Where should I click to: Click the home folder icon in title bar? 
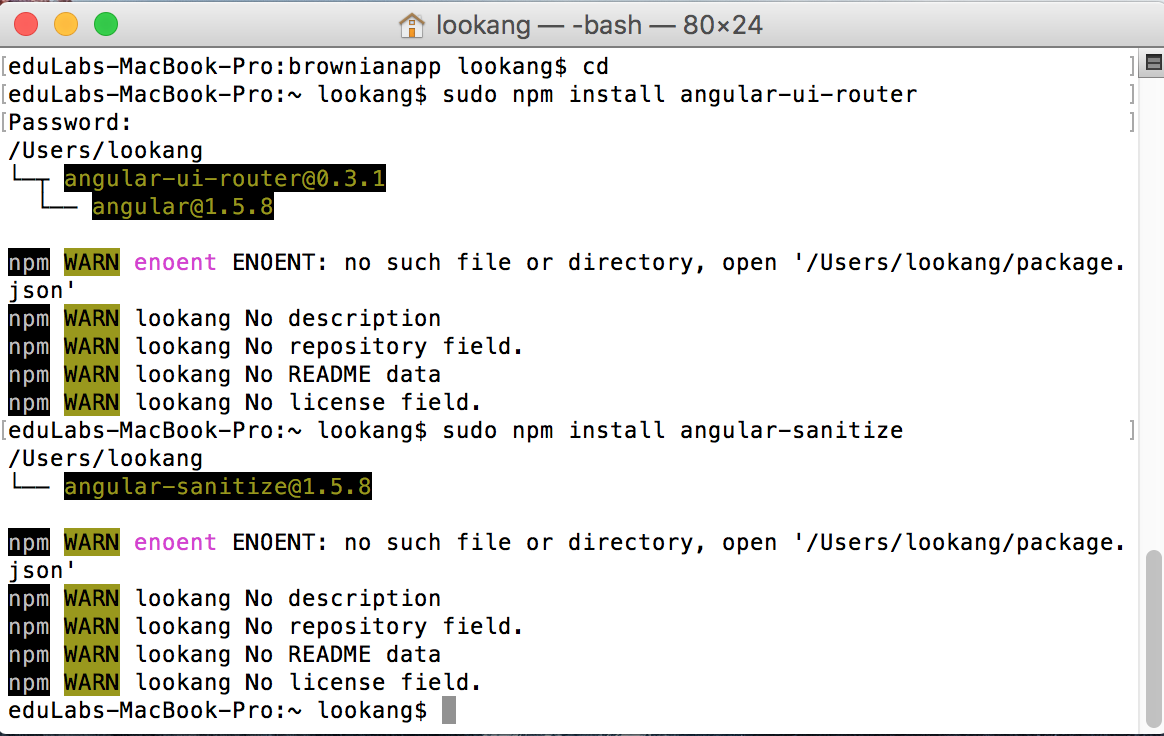click(411, 25)
